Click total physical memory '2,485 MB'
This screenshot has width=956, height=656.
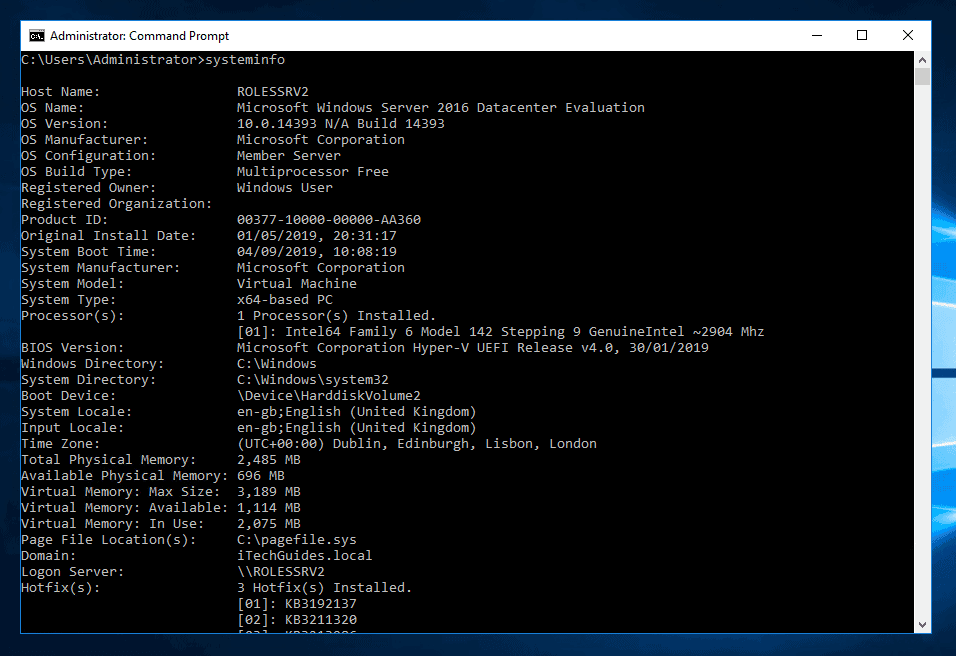[268, 460]
